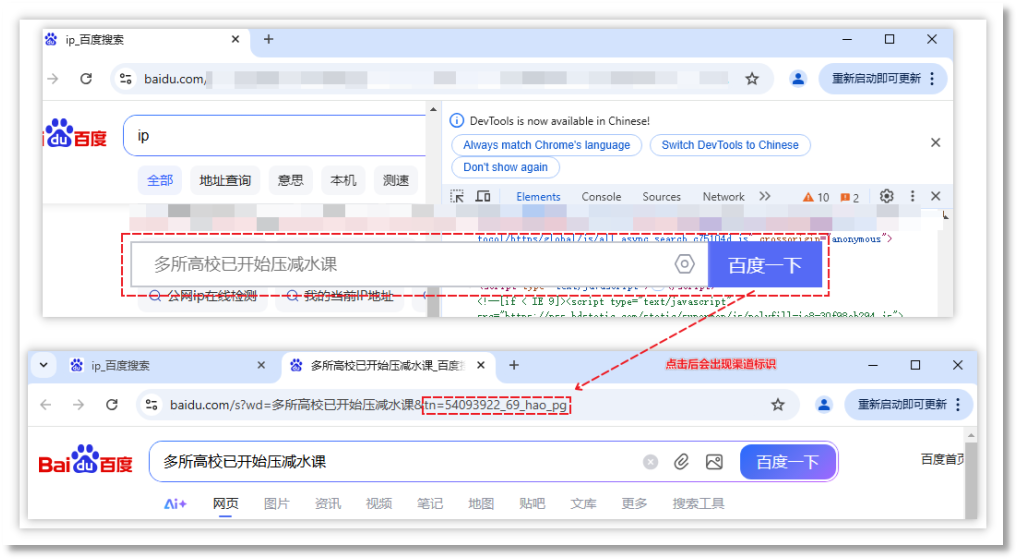Switch to Sources tab in DevTools
Viewport: 1019px width, 560px height.
(662, 196)
